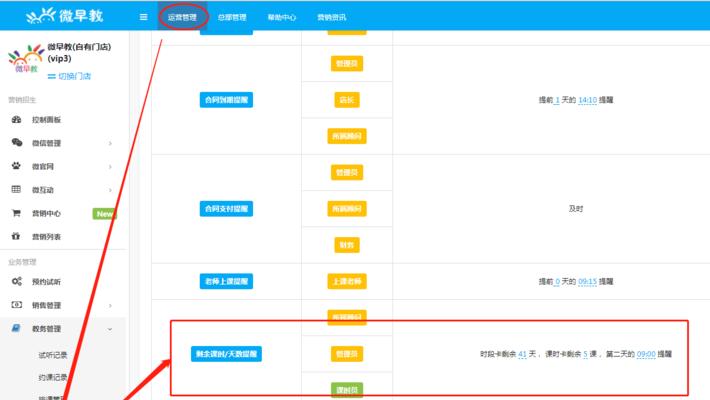Click the hamburger menu icon in header

click(x=144, y=17)
